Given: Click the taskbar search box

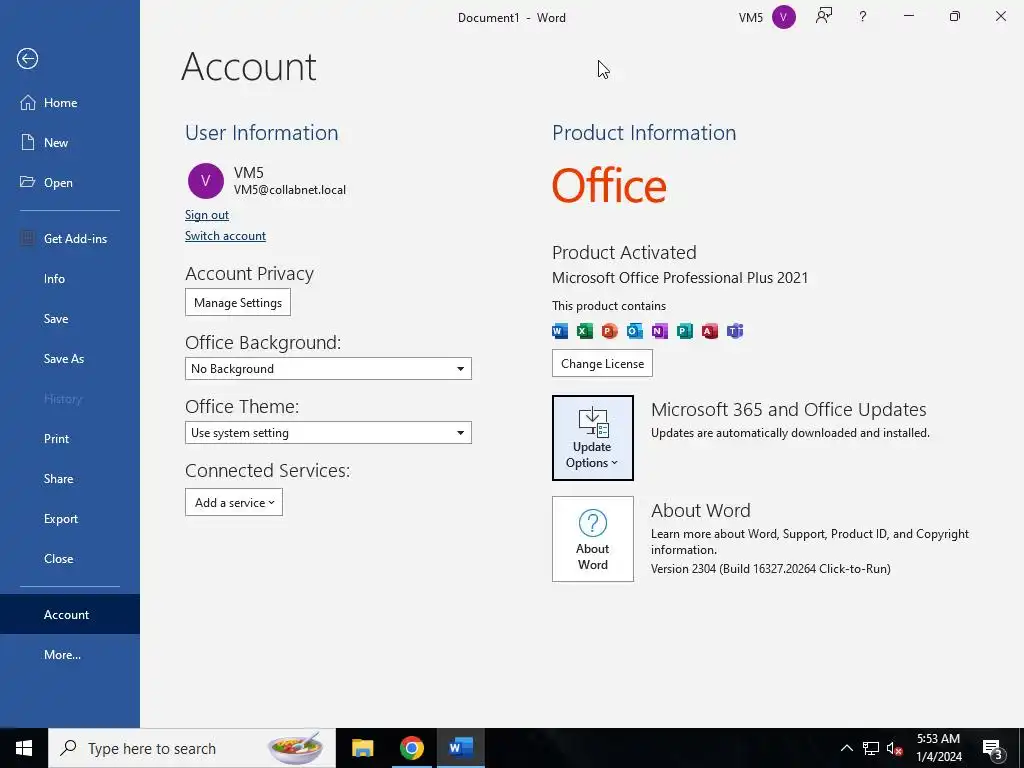Looking at the screenshot, I should point(192,748).
